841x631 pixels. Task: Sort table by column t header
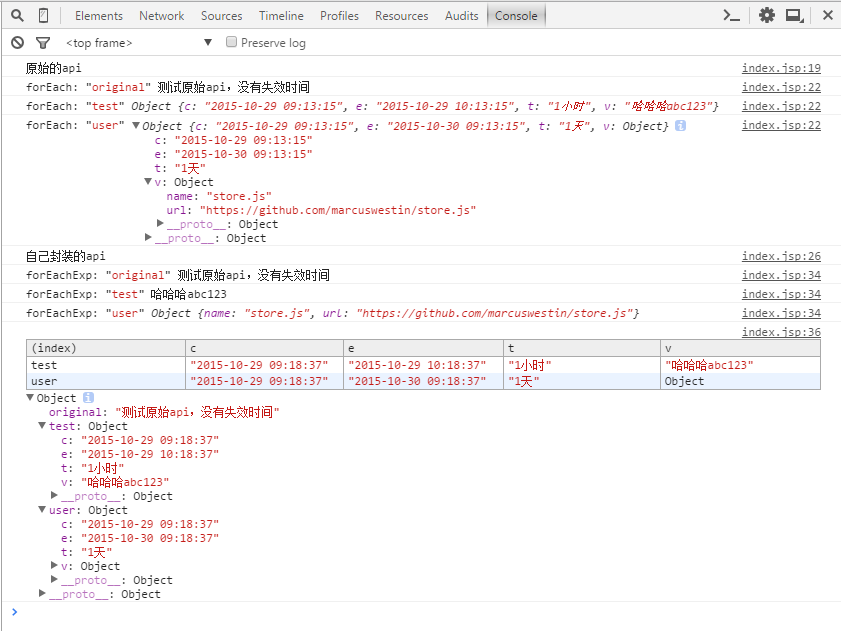coord(582,348)
